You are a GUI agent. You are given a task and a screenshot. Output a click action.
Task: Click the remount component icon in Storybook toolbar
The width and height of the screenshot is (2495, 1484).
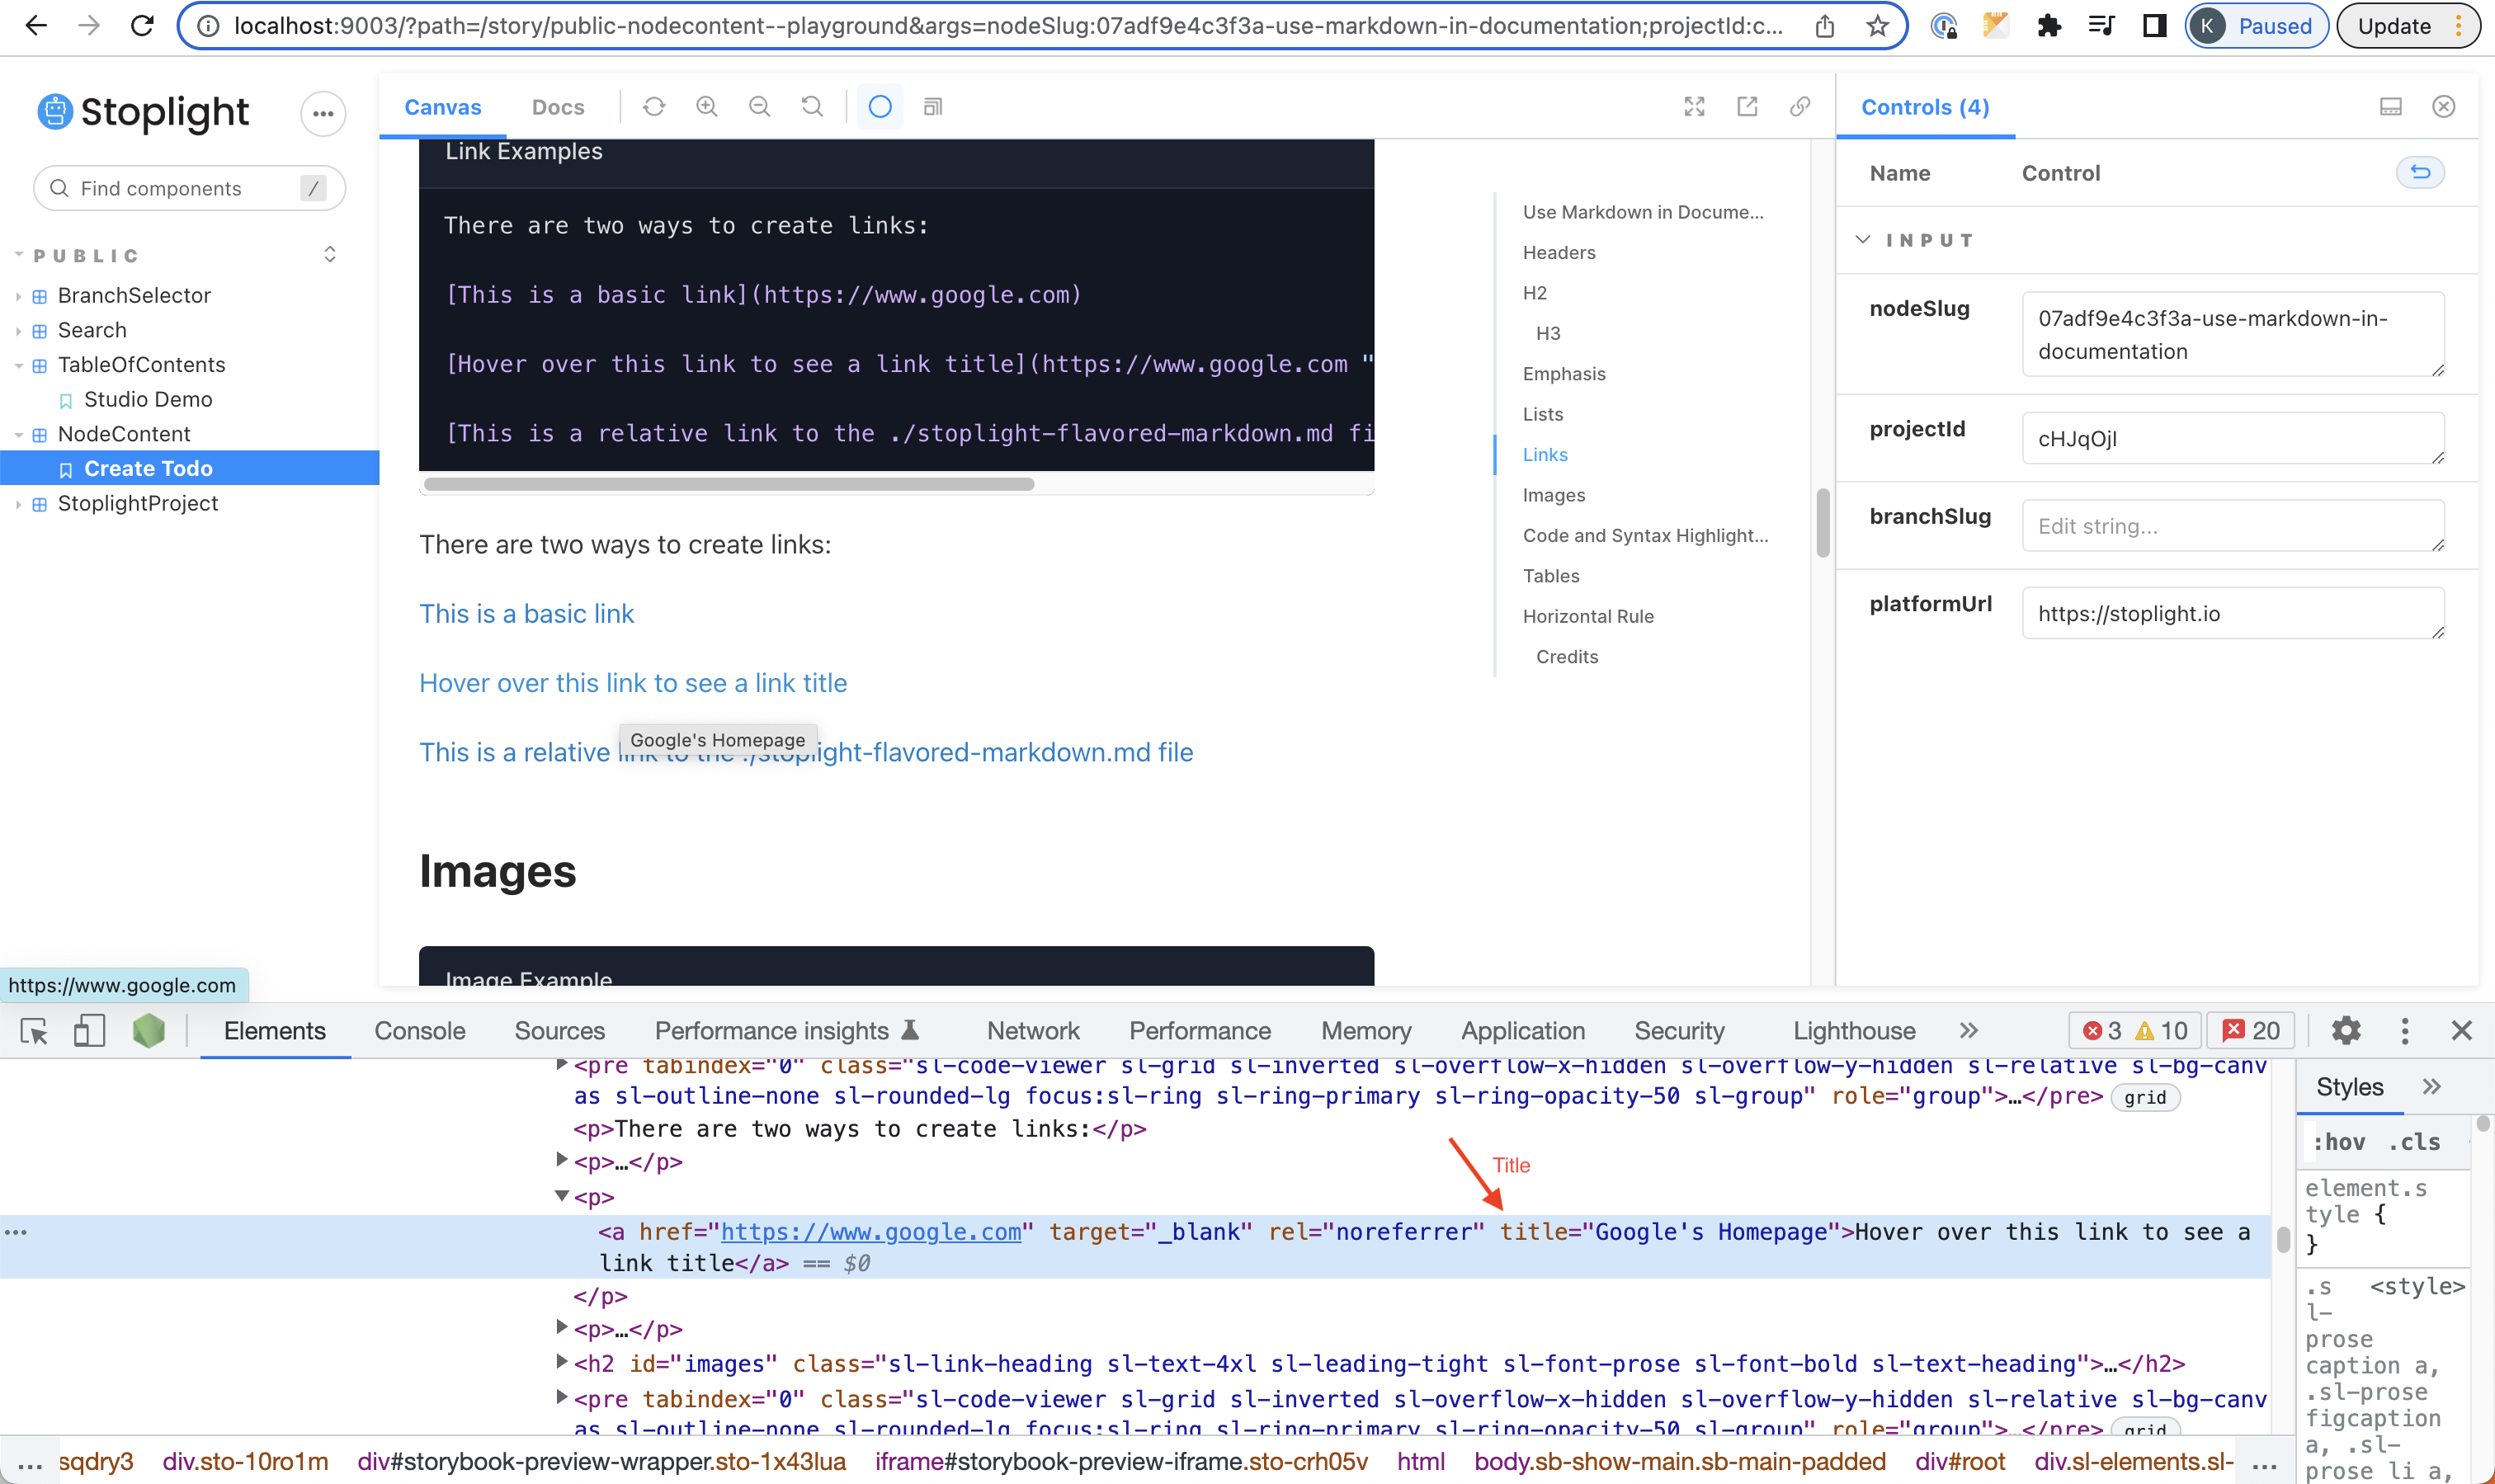(x=655, y=106)
